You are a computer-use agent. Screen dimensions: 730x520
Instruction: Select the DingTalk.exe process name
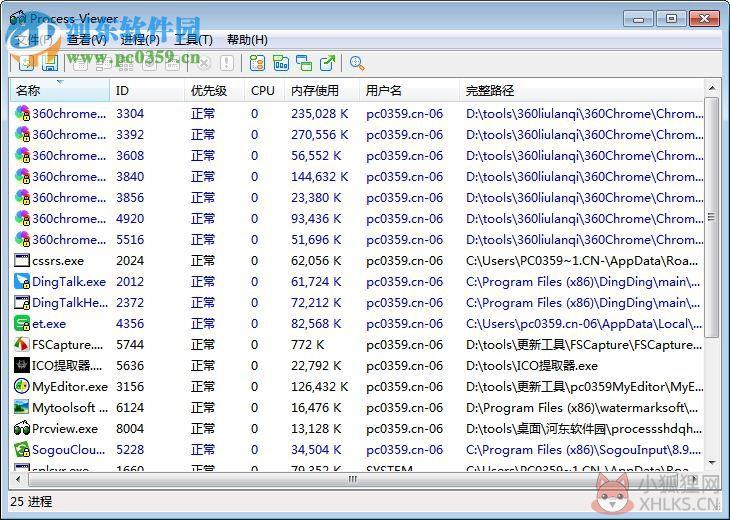pyautogui.click(x=69, y=282)
